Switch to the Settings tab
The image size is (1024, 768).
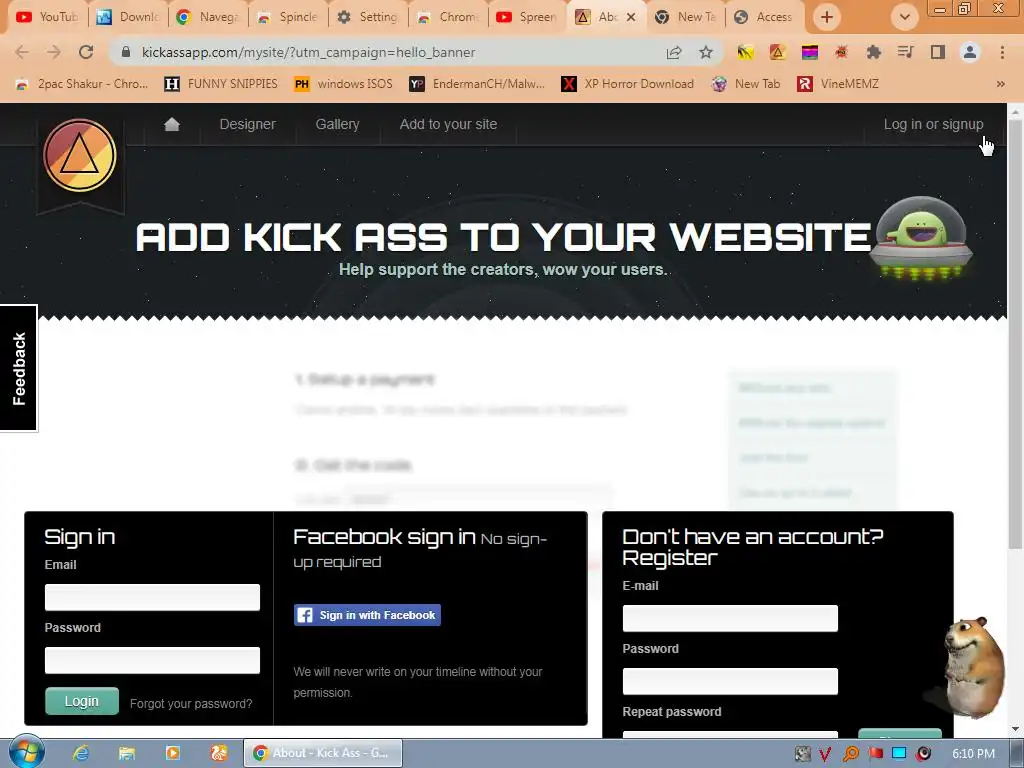[368, 17]
